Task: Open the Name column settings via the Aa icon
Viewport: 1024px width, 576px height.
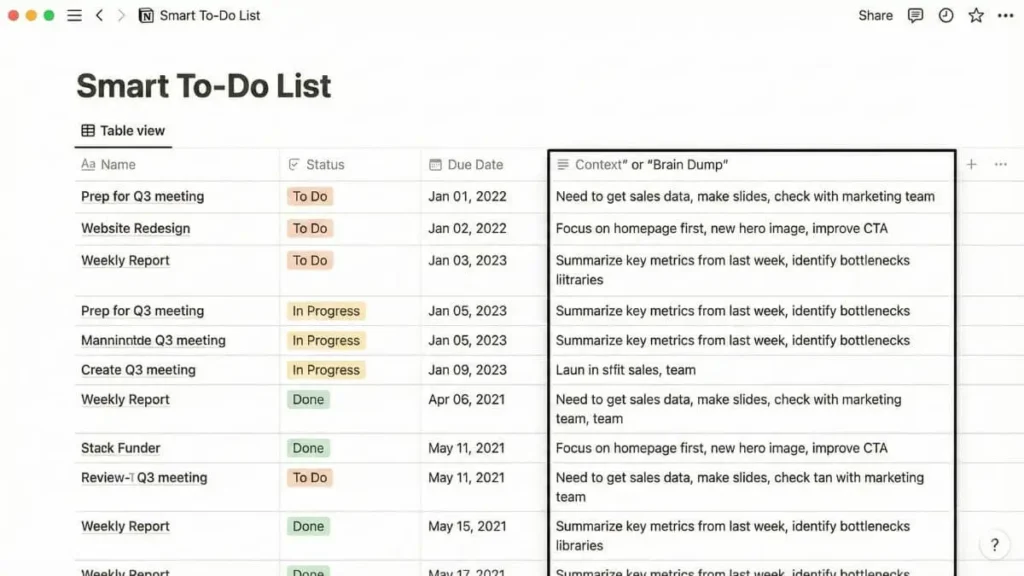Action: [88, 164]
